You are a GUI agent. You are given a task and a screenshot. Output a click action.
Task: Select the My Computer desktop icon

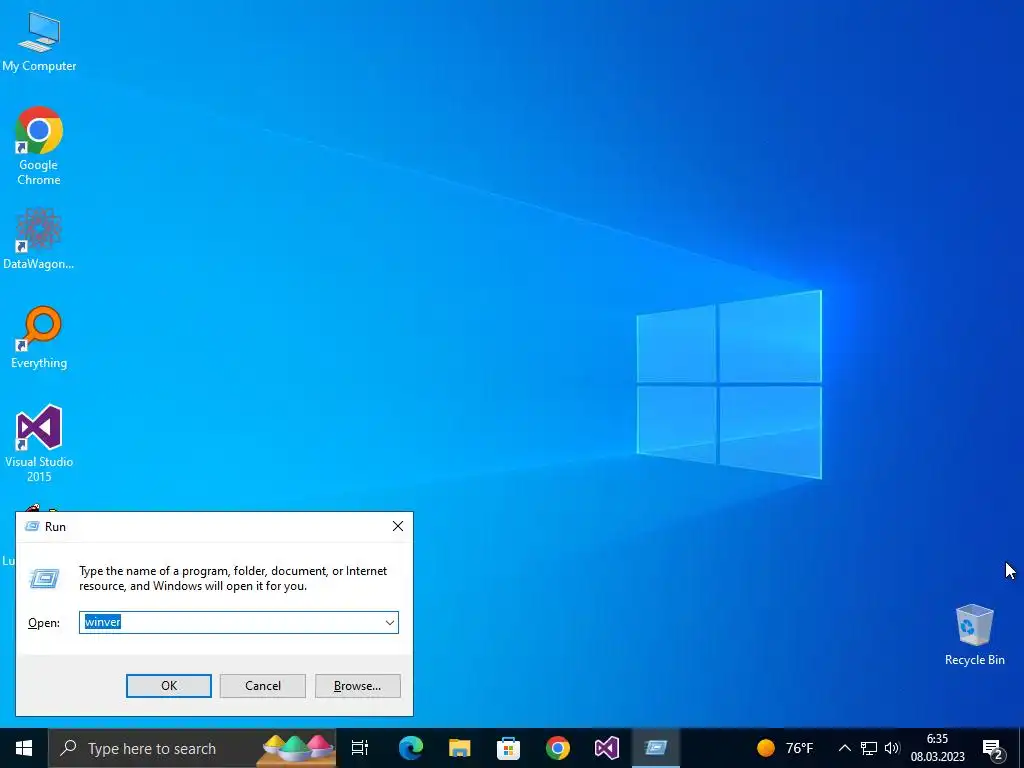(39, 42)
